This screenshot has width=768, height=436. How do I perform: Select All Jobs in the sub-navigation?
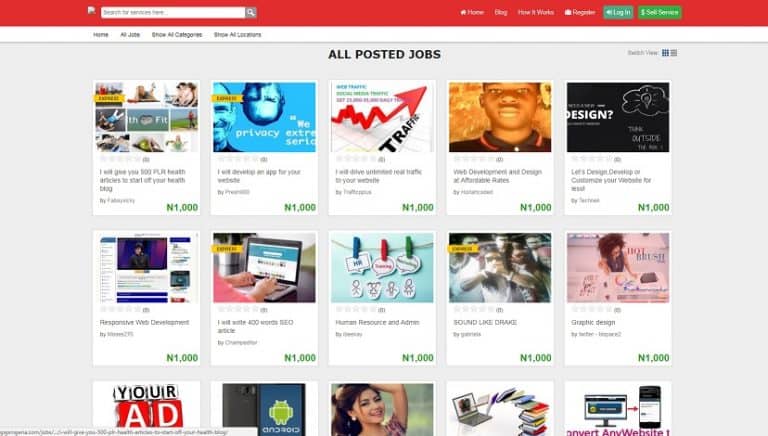(x=130, y=35)
